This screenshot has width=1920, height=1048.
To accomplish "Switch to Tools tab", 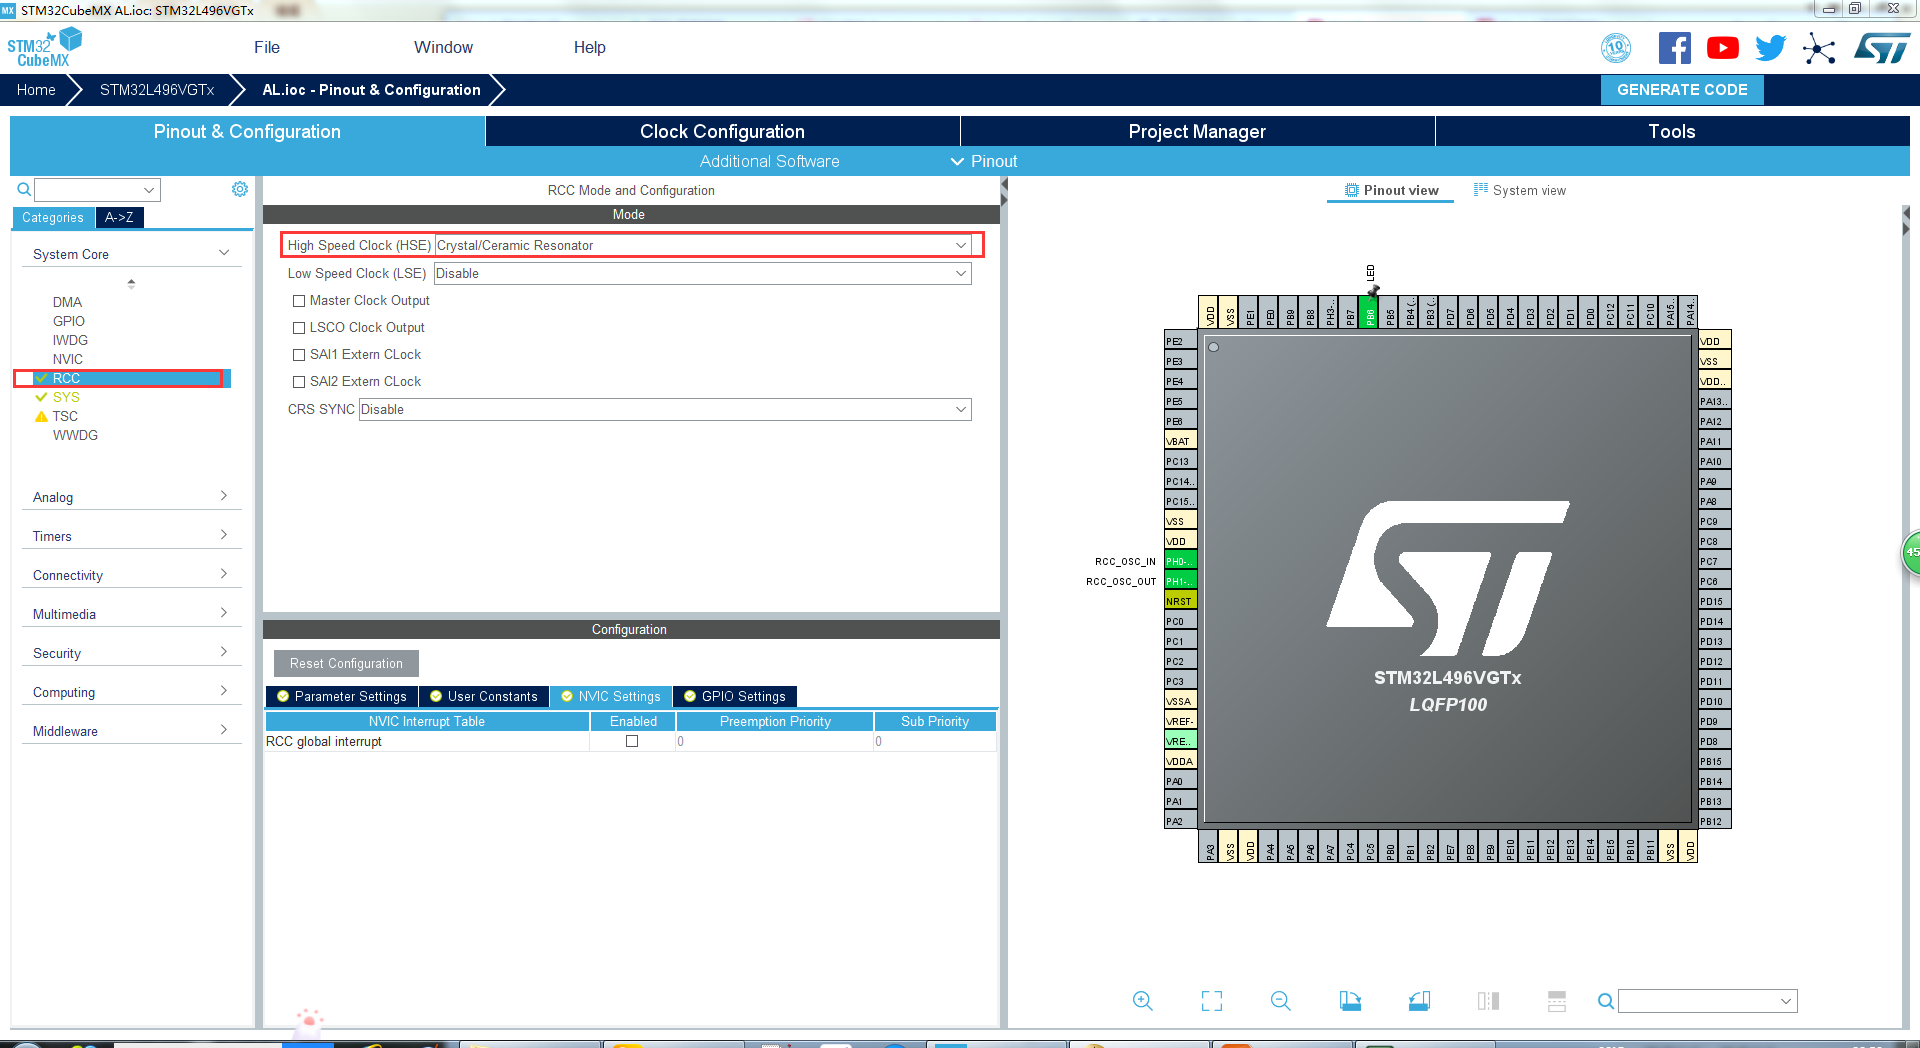I will click(x=1672, y=131).
